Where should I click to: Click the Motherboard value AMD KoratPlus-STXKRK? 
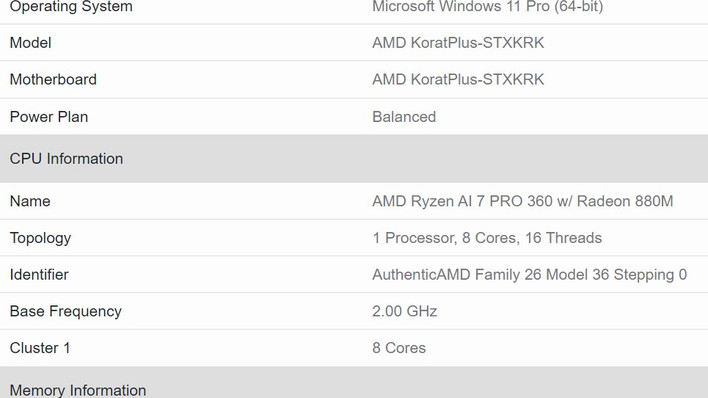(458, 80)
